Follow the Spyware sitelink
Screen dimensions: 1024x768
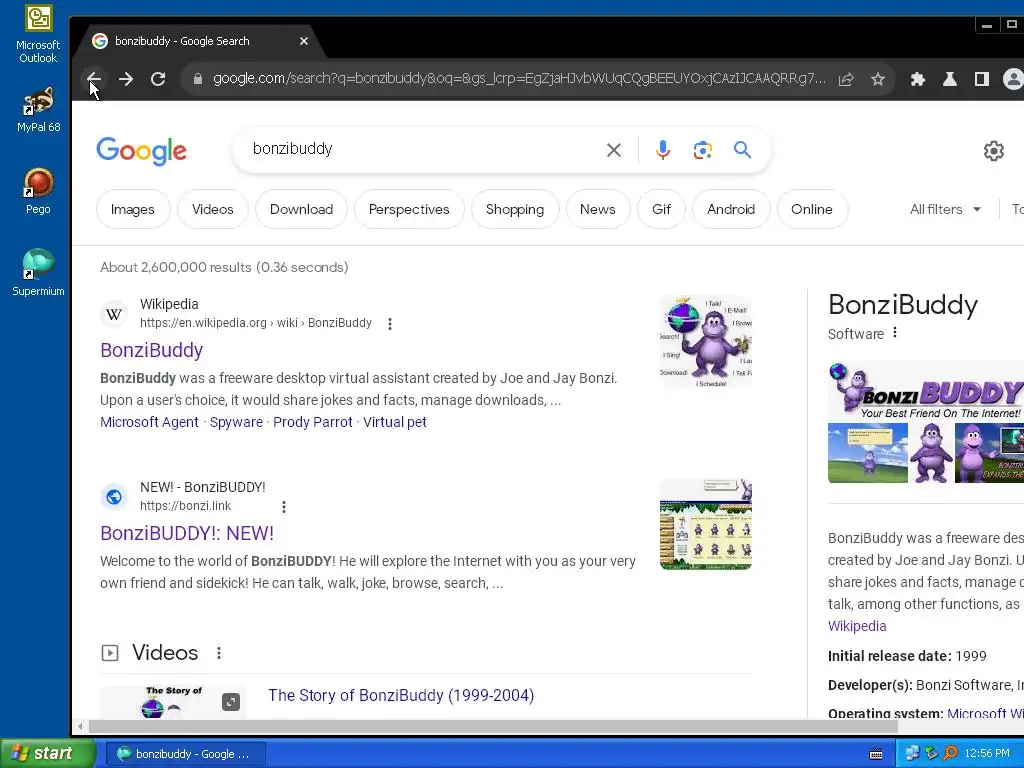click(236, 422)
